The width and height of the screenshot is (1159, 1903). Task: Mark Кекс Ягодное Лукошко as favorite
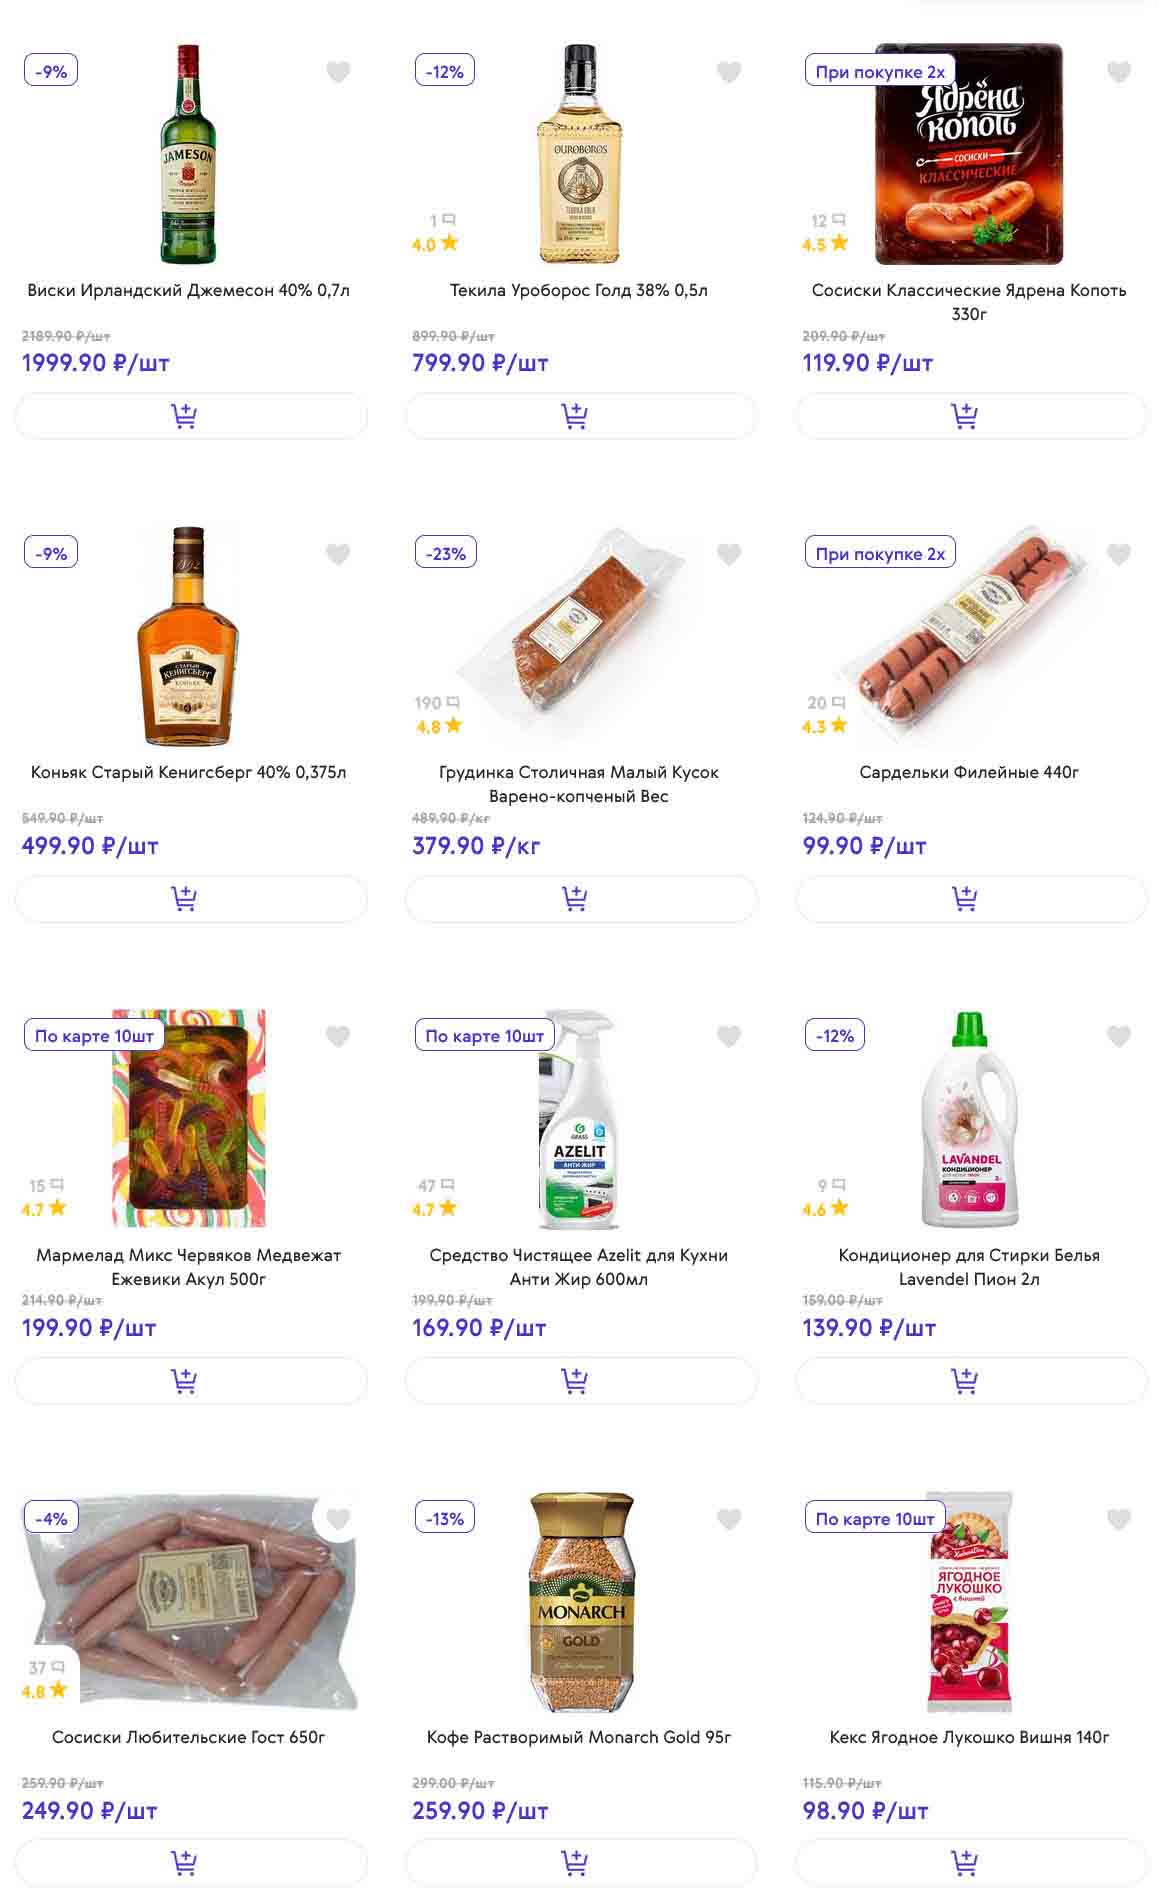[1119, 1519]
